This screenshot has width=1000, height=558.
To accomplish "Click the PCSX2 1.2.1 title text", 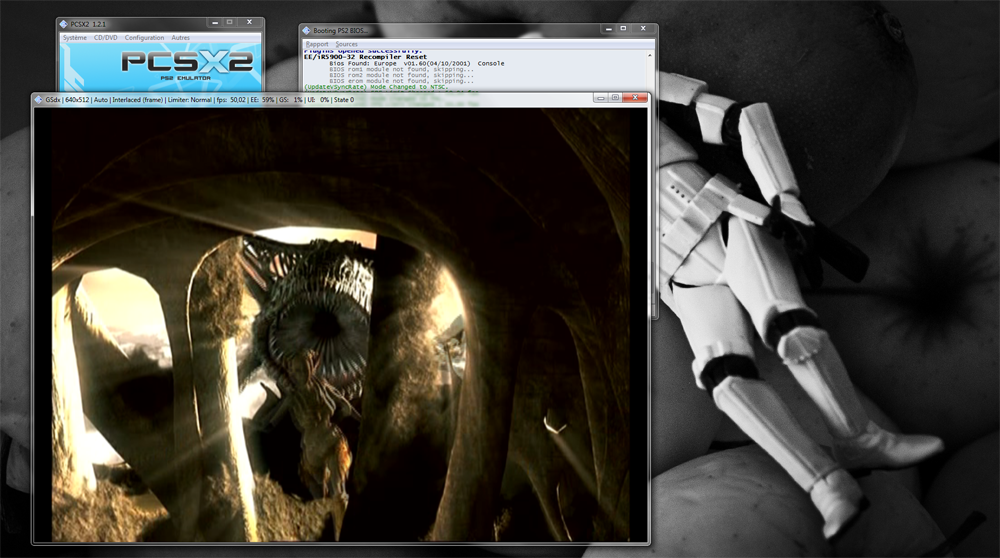I will (88, 24).
